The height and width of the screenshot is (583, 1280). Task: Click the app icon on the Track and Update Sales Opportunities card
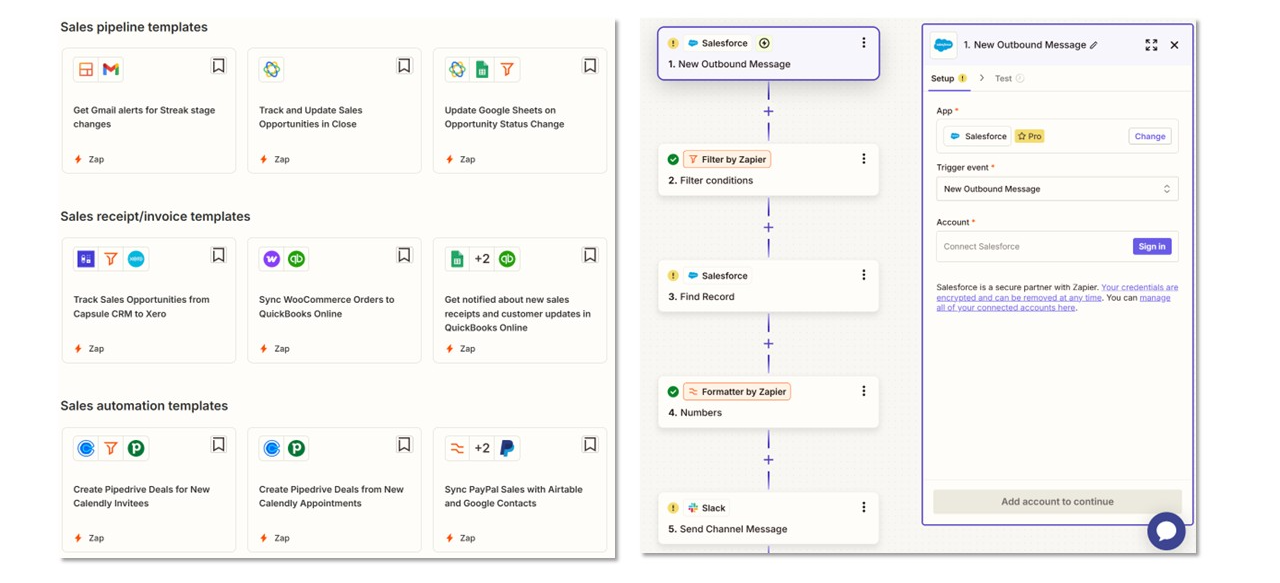click(x=271, y=69)
